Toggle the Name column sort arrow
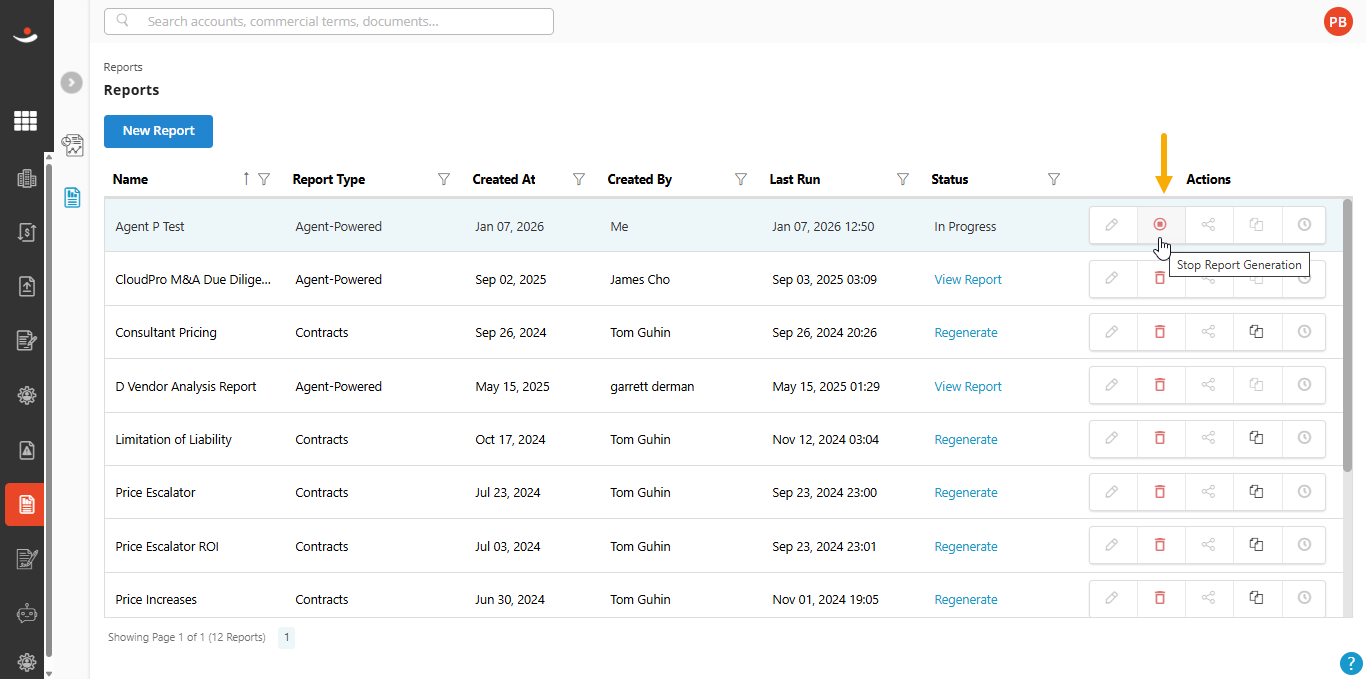This screenshot has width=1366, height=679. pyautogui.click(x=246, y=179)
